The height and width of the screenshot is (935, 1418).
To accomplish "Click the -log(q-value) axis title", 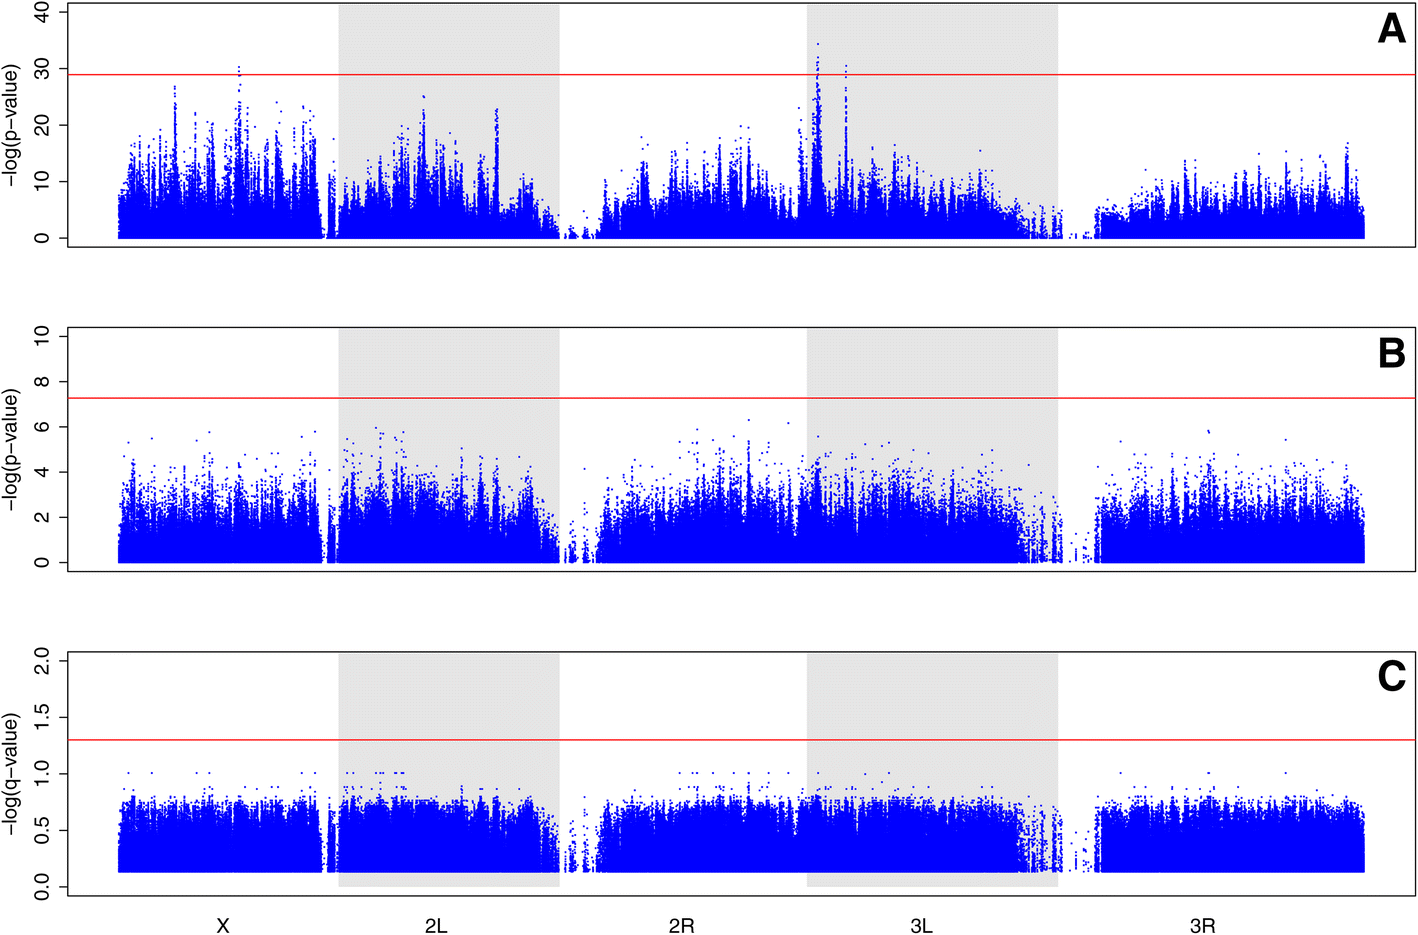I will pyautogui.click(x=11, y=774).
